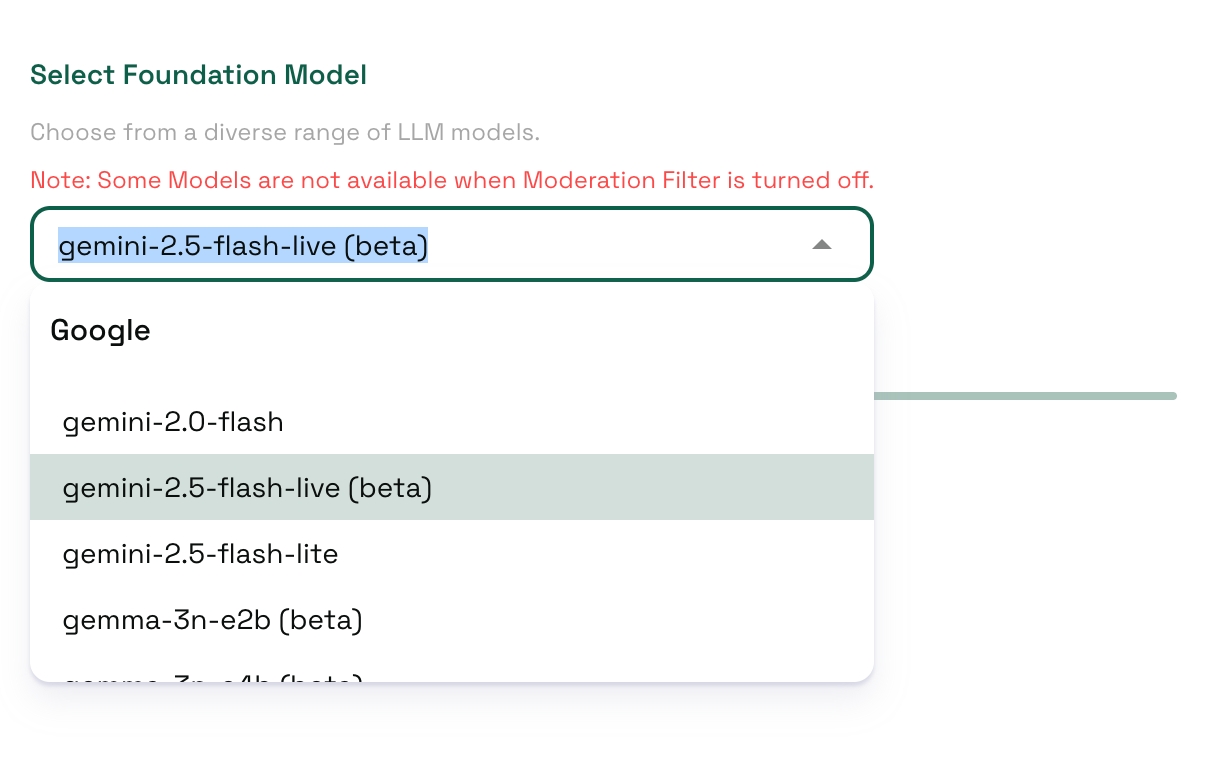
Task: Select gemini-2.0-flash from the list
Action: (x=173, y=422)
